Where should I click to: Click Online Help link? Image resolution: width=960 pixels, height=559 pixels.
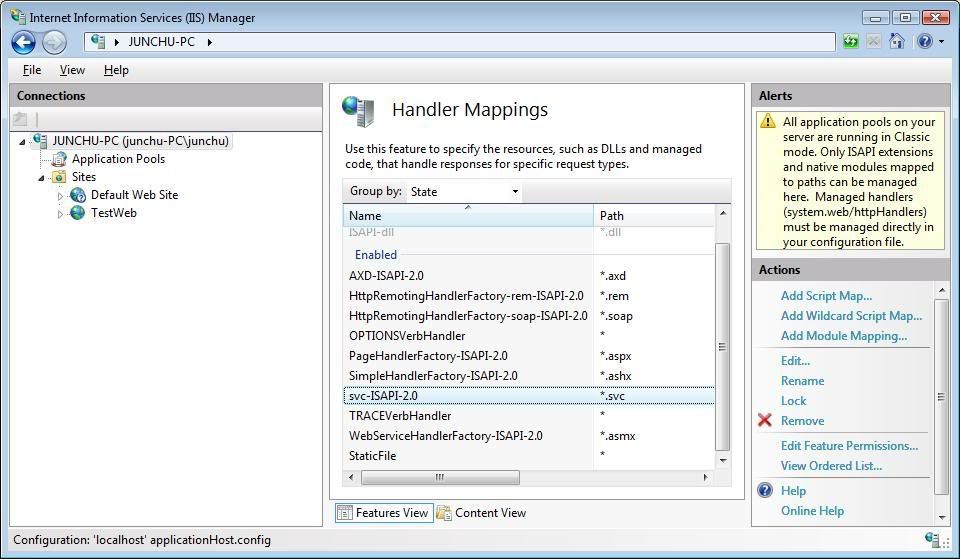click(812, 511)
